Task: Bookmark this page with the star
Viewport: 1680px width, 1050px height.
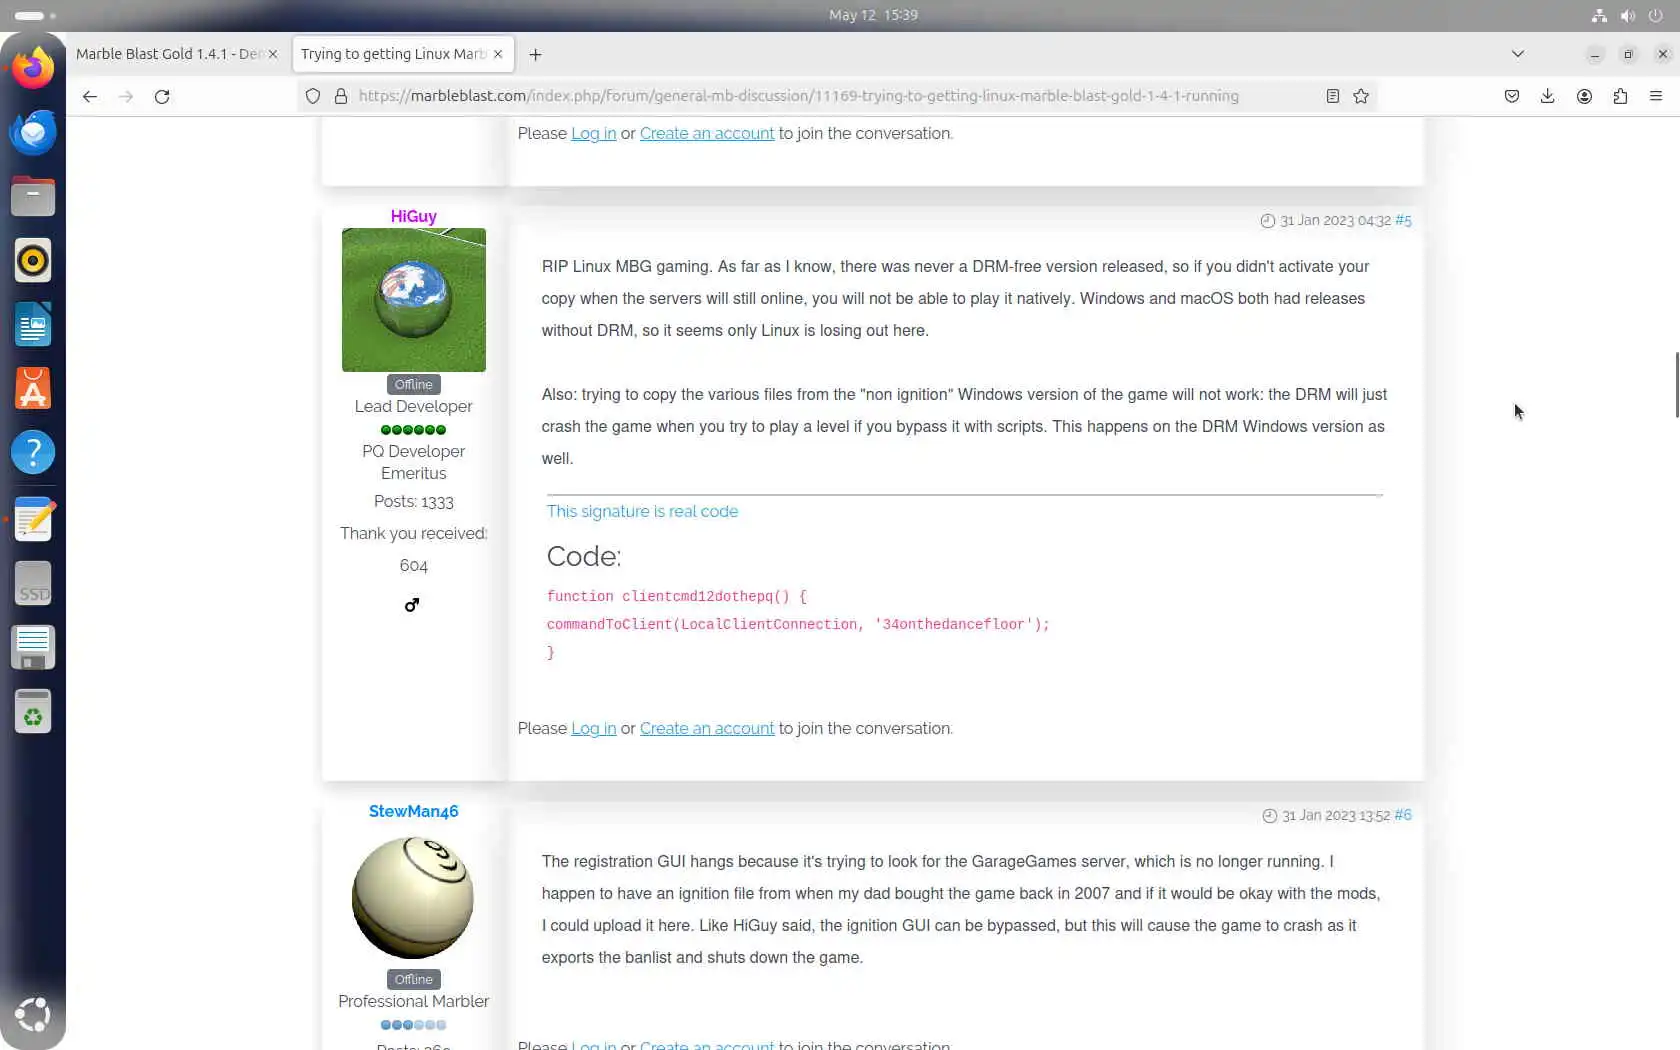Action: [1361, 96]
